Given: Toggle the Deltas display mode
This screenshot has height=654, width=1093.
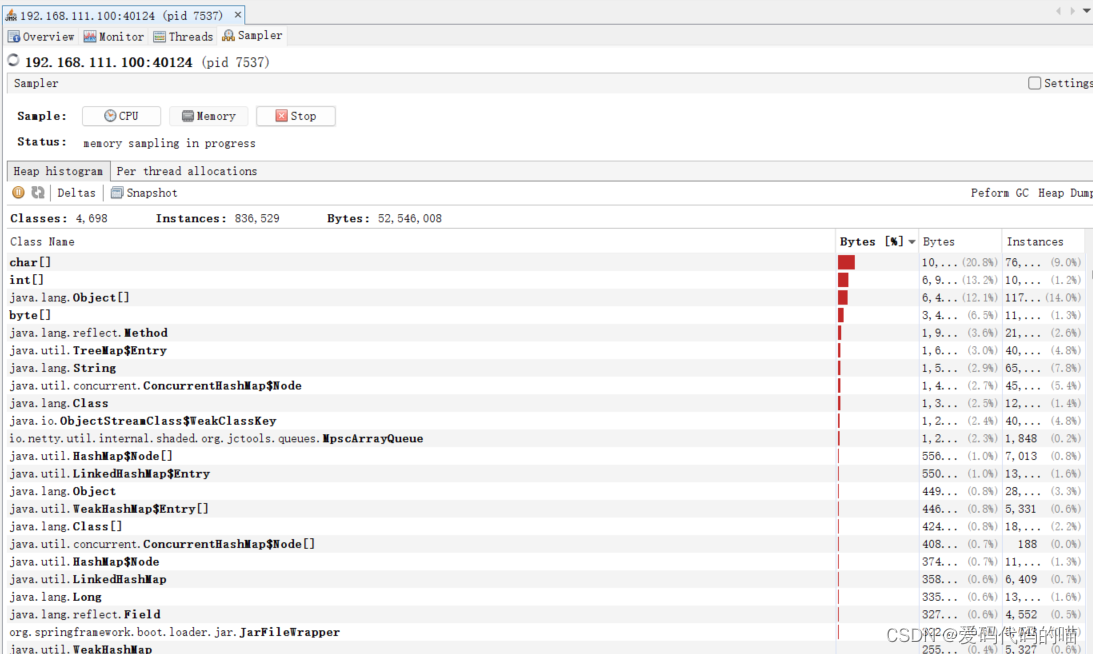Looking at the screenshot, I should point(76,192).
